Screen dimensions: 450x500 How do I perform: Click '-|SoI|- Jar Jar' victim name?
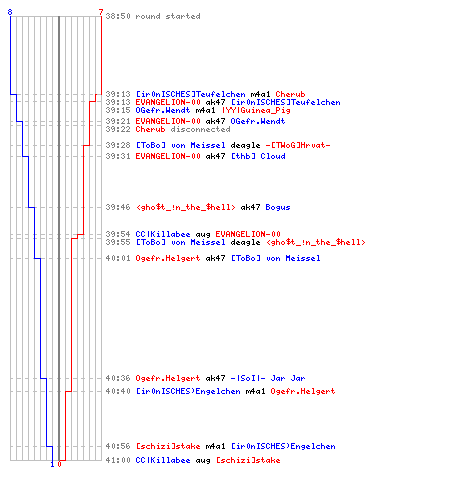pyautogui.click(x=268, y=378)
